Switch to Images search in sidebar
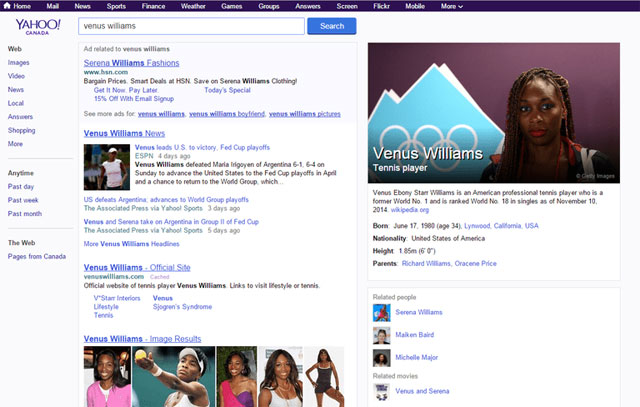 pyautogui.click(x=18, y=62)
